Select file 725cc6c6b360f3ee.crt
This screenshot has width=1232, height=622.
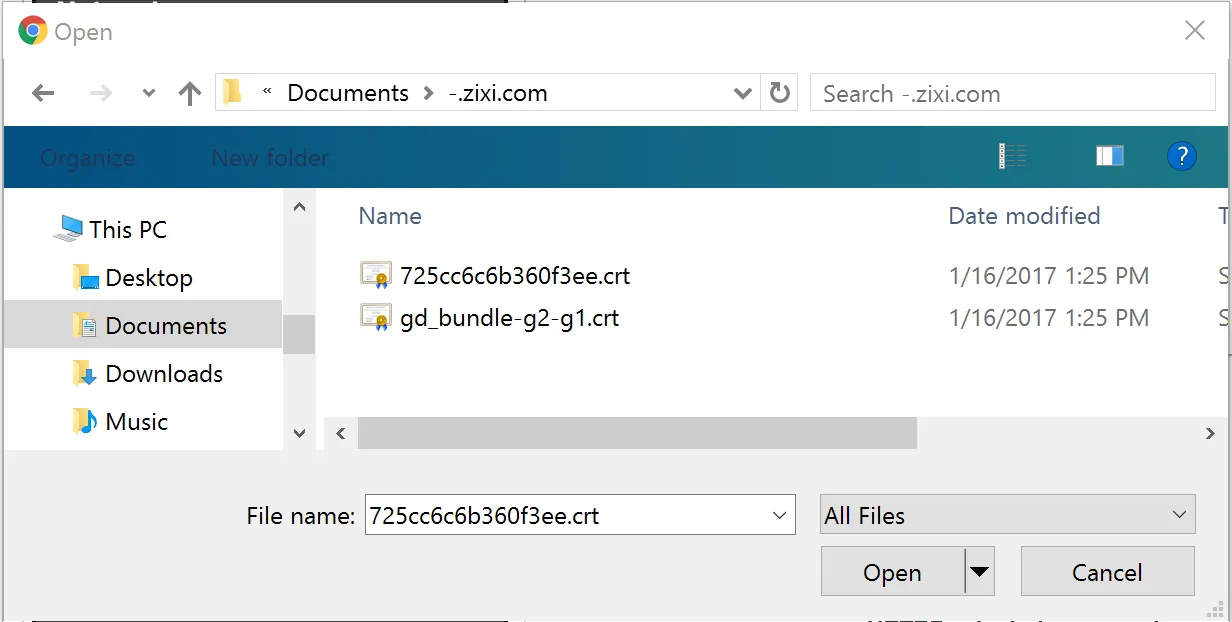point(515,276)
